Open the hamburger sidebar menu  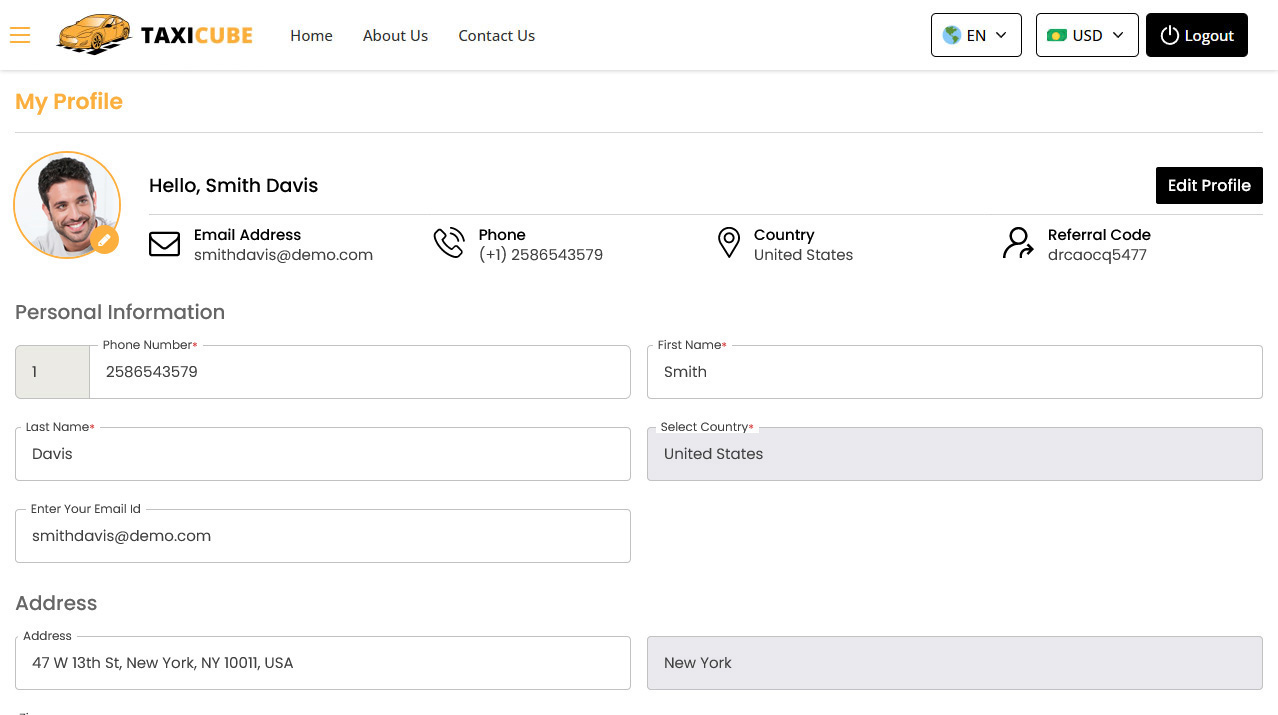click(20, 35)
